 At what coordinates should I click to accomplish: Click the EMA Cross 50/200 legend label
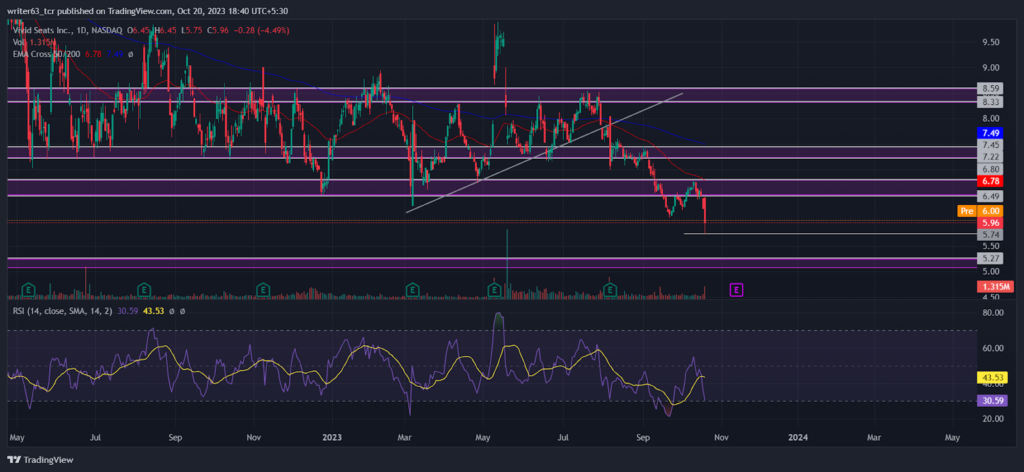pyautogui.click(x=44, y=53)
